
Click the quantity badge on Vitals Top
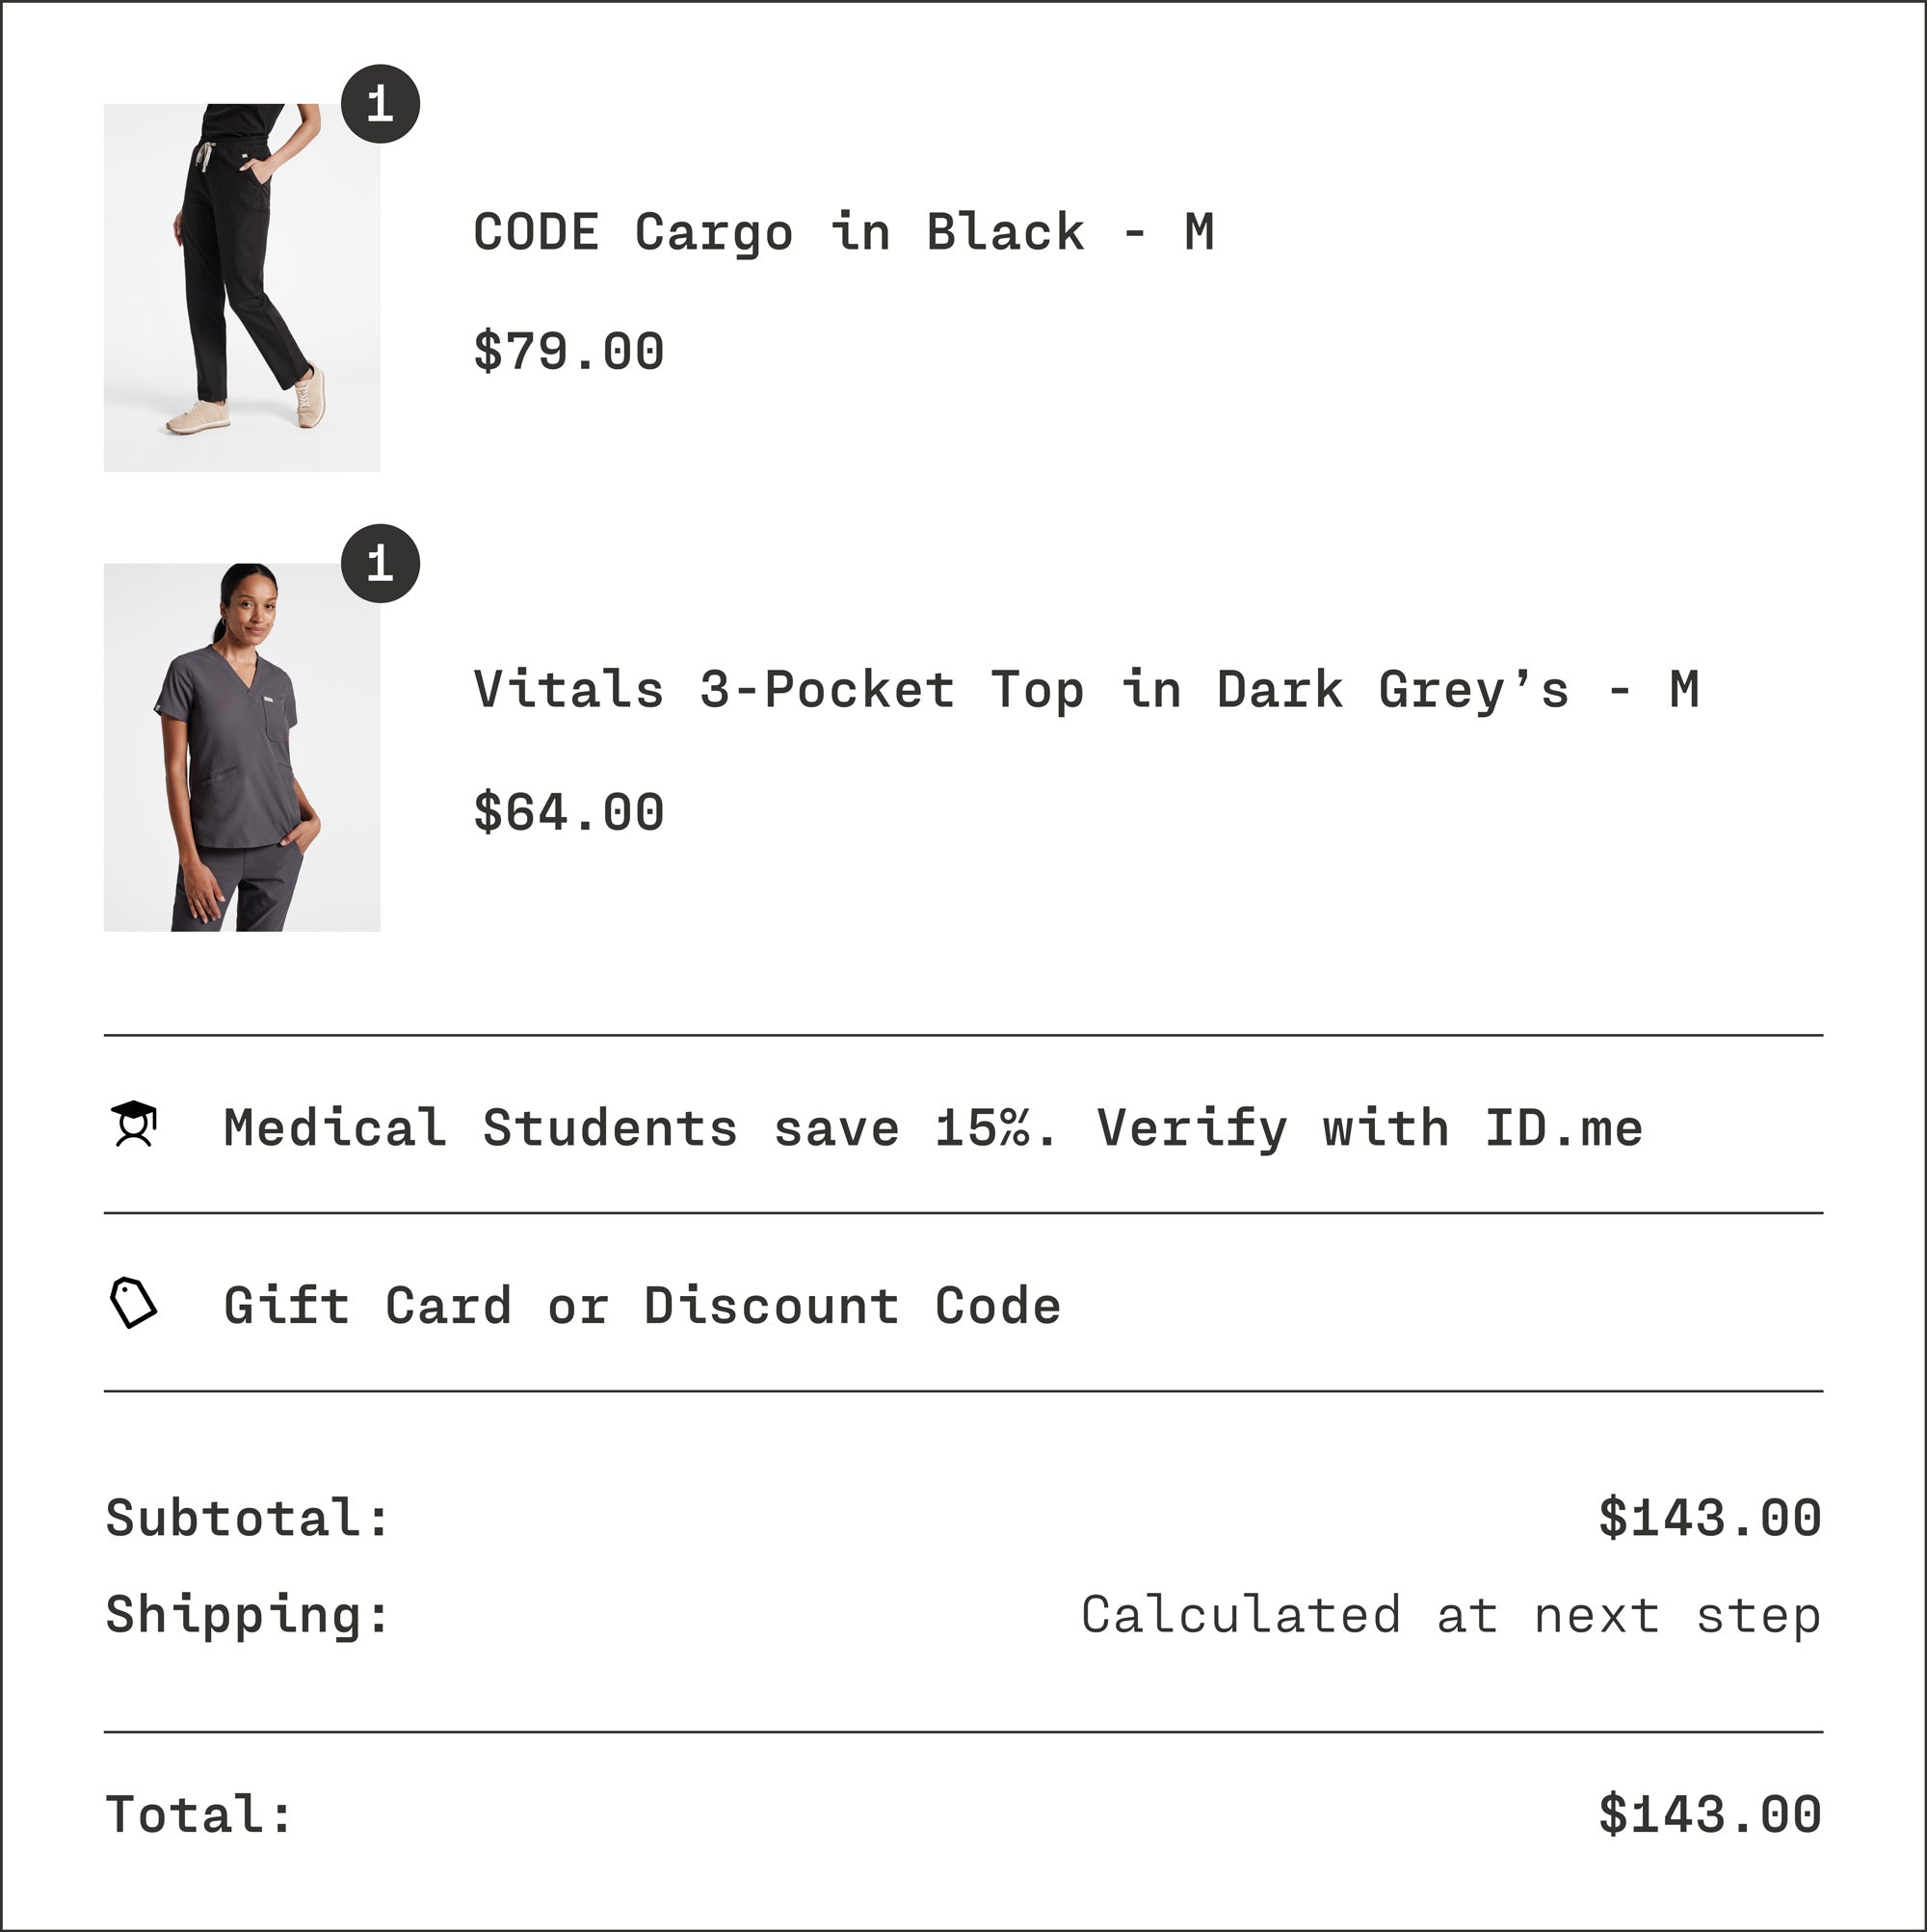[380, 563]
